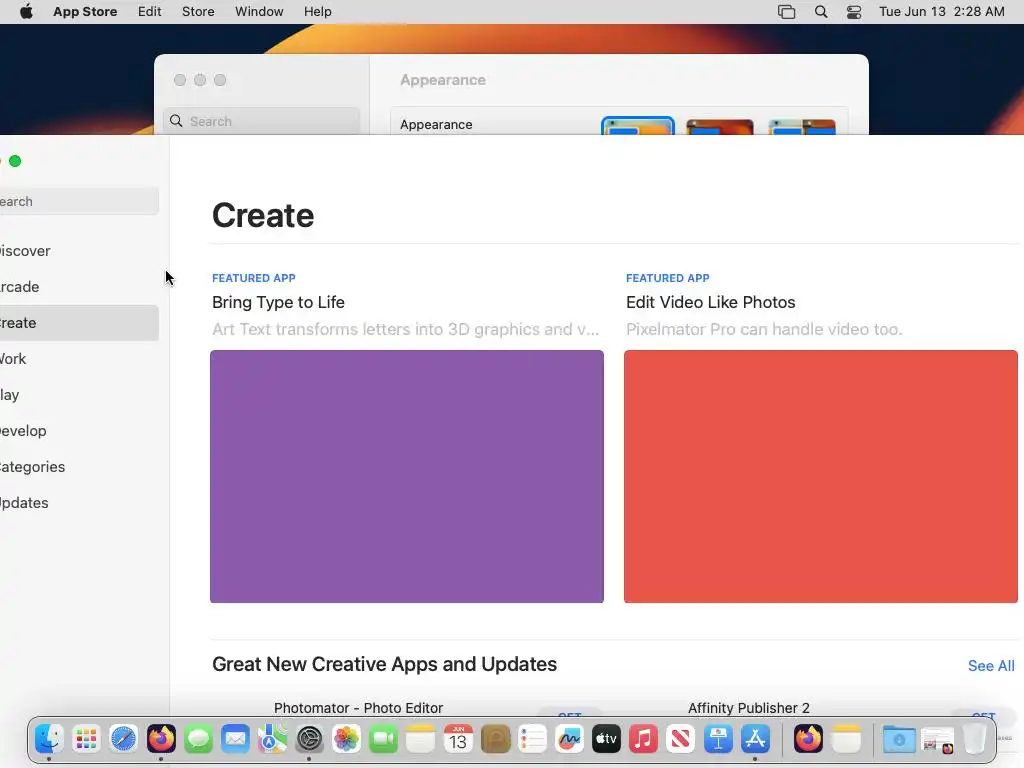This screenshot has height=768, width=1024.
Task: Open Finder from the dock
Action: point(49,739)
